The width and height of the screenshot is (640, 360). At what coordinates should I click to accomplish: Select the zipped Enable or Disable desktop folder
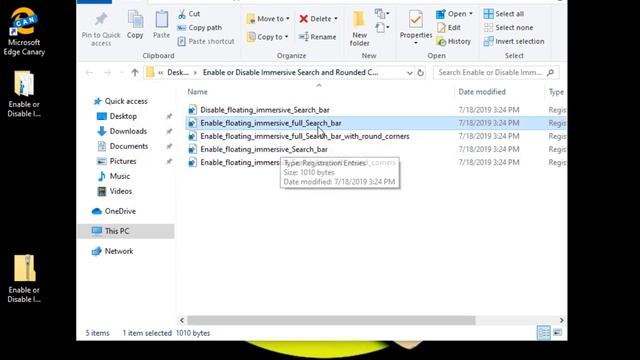click(x=24, y=279)
